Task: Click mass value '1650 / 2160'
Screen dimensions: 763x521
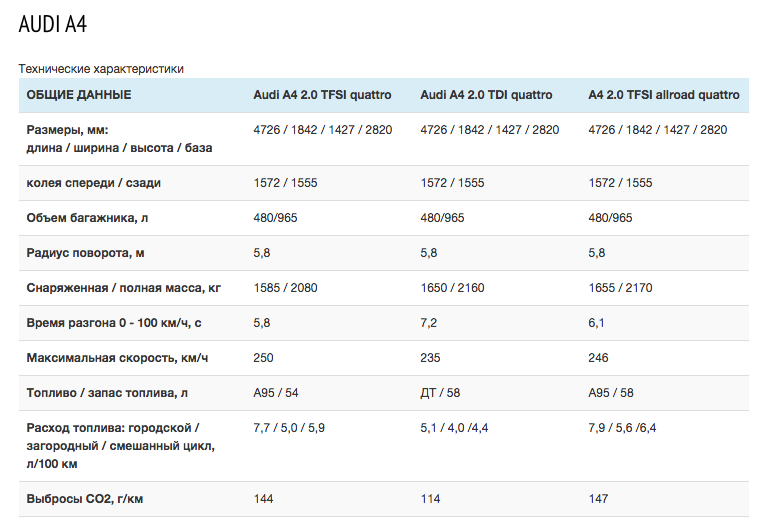Action: coord(453,288)
